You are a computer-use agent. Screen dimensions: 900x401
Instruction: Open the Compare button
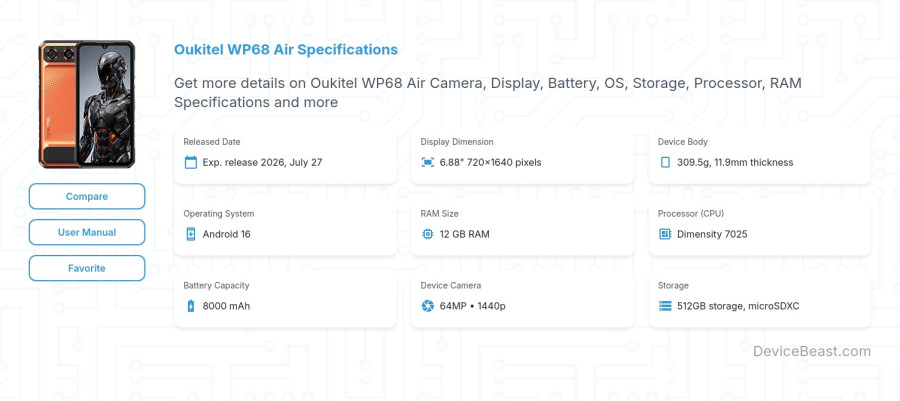(x=87, y=196)
